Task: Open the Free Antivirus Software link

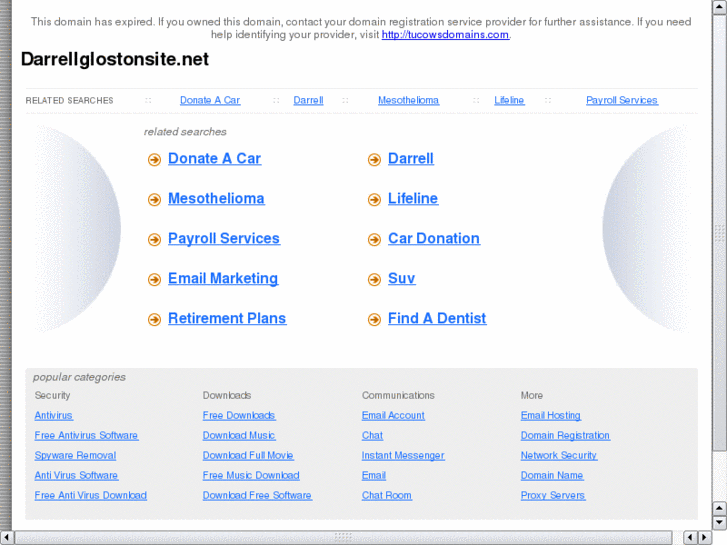Action: (x=86, y=436)
